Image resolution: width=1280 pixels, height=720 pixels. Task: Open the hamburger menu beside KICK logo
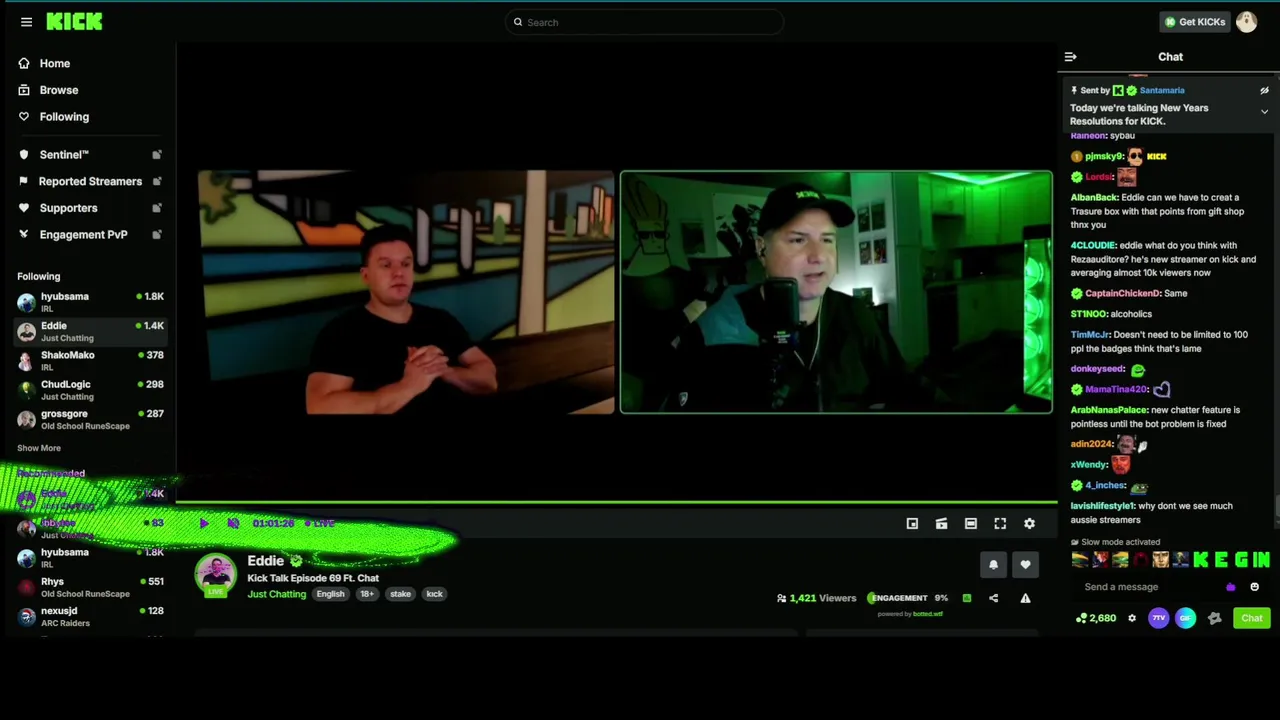point(26,22)
